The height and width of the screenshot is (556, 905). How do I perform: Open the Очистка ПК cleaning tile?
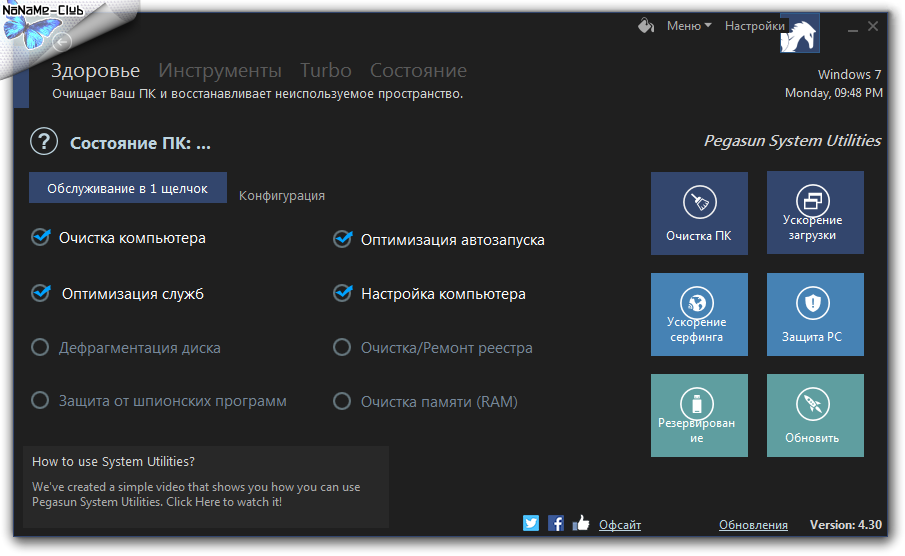[x=699, y=213]
